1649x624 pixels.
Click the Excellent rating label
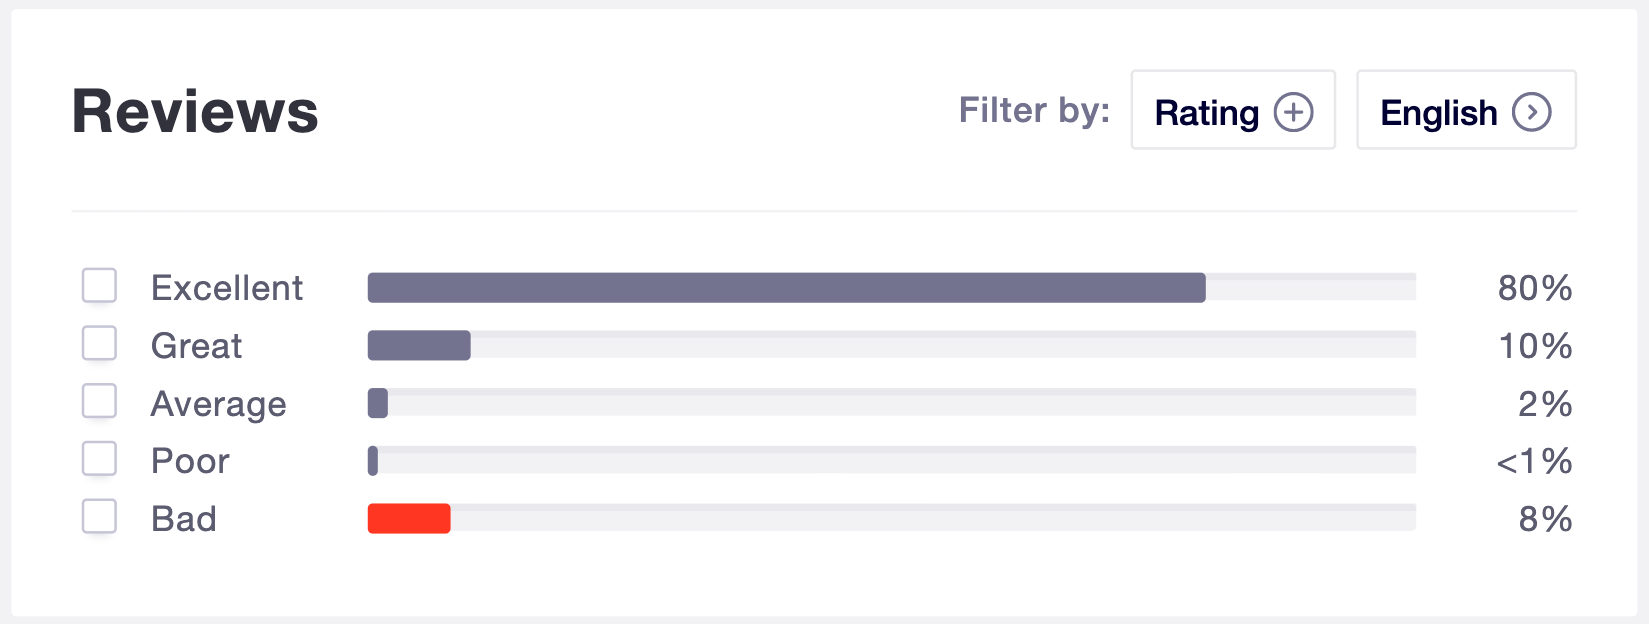(227, 288)
